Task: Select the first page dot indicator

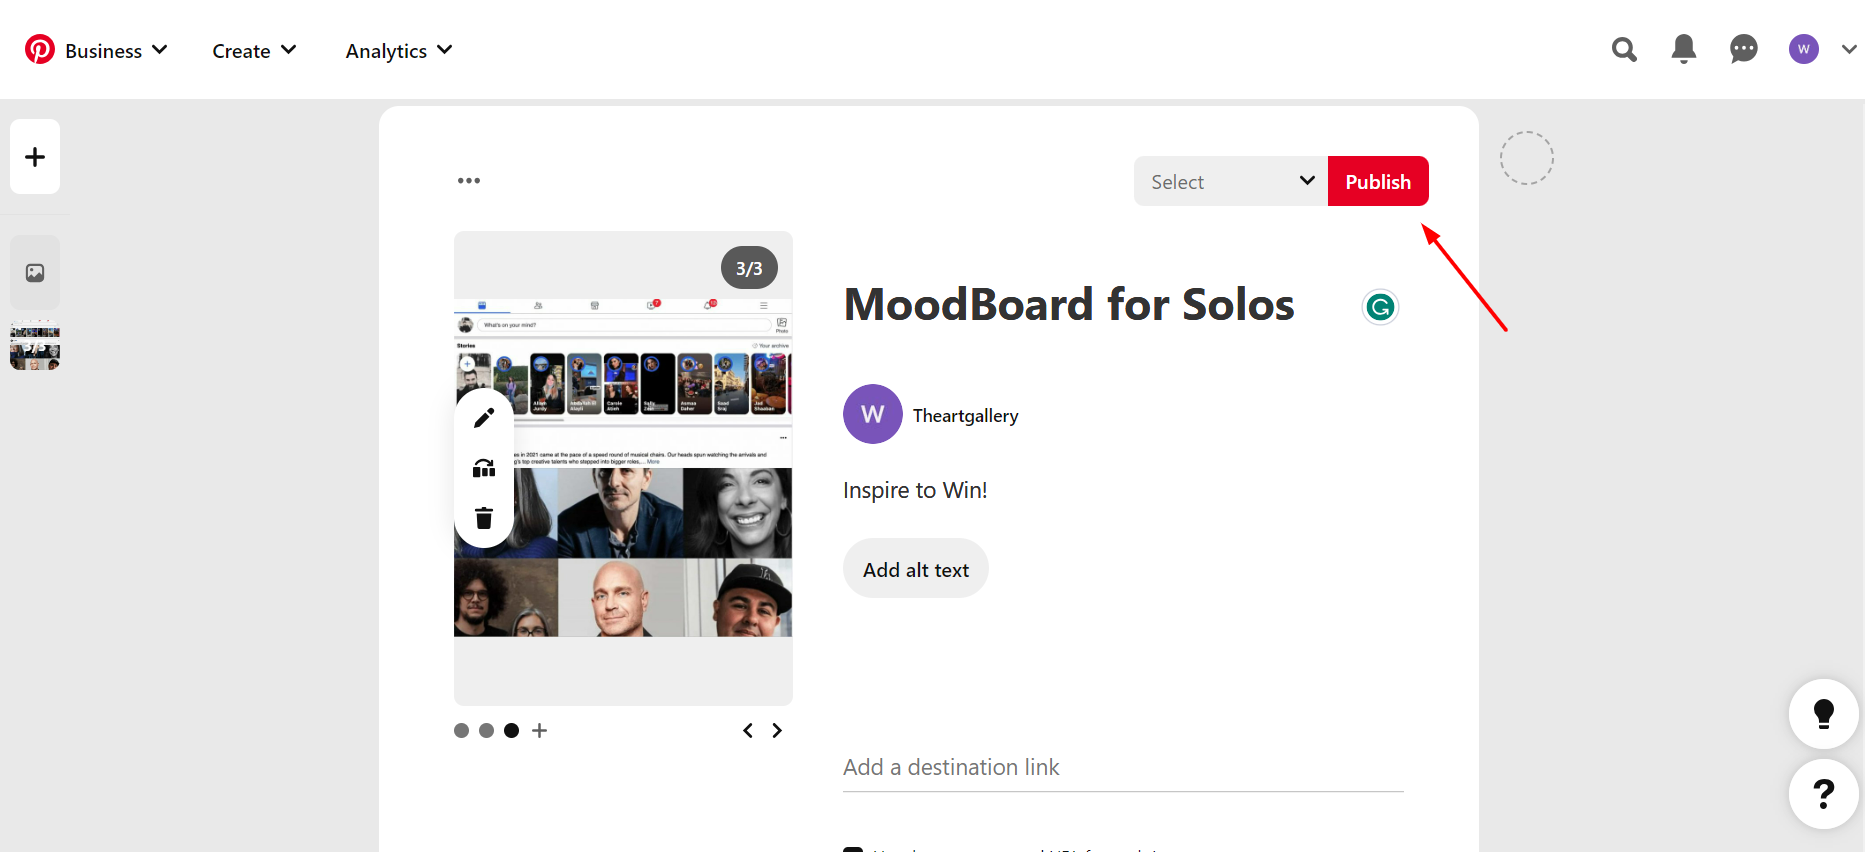Action: point(461,731)
